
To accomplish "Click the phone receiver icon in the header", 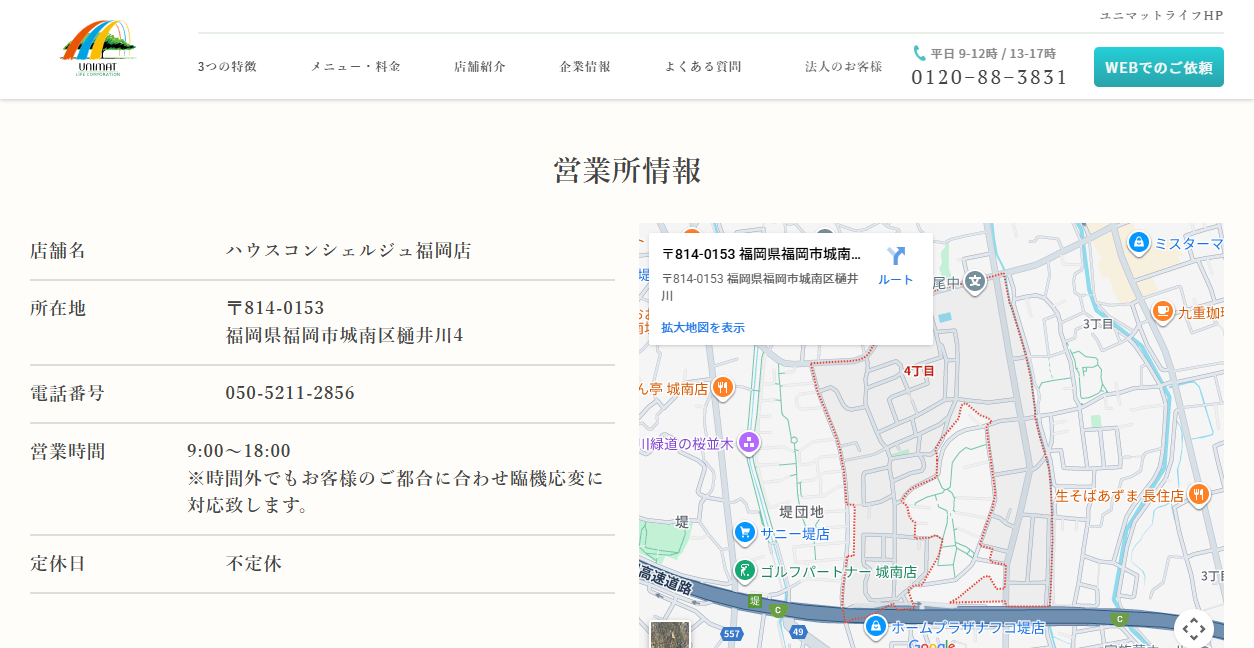I will [x=919, y=52].
